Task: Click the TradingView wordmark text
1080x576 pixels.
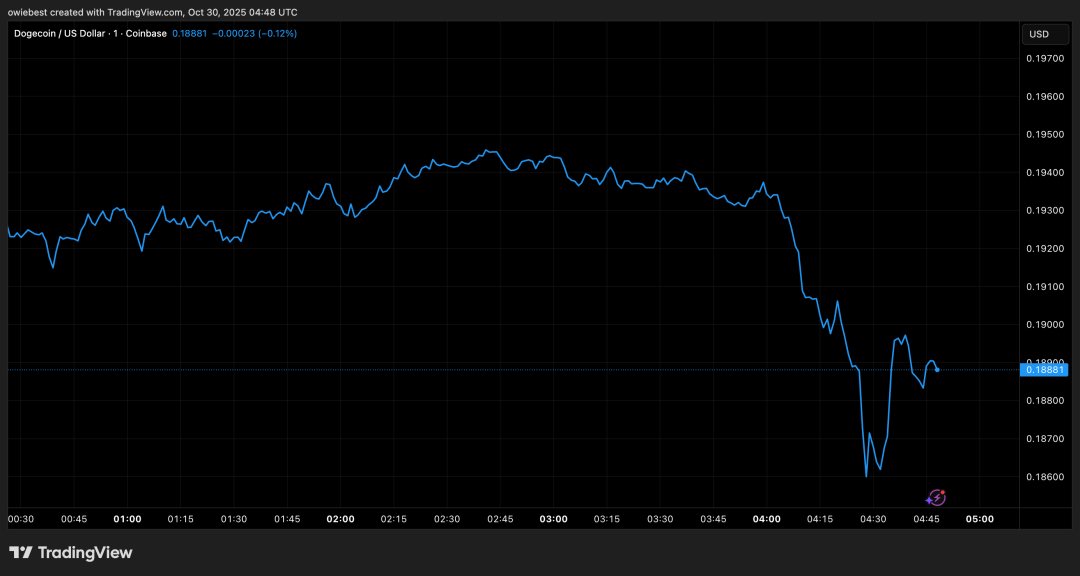Action: tap(84, 553)
